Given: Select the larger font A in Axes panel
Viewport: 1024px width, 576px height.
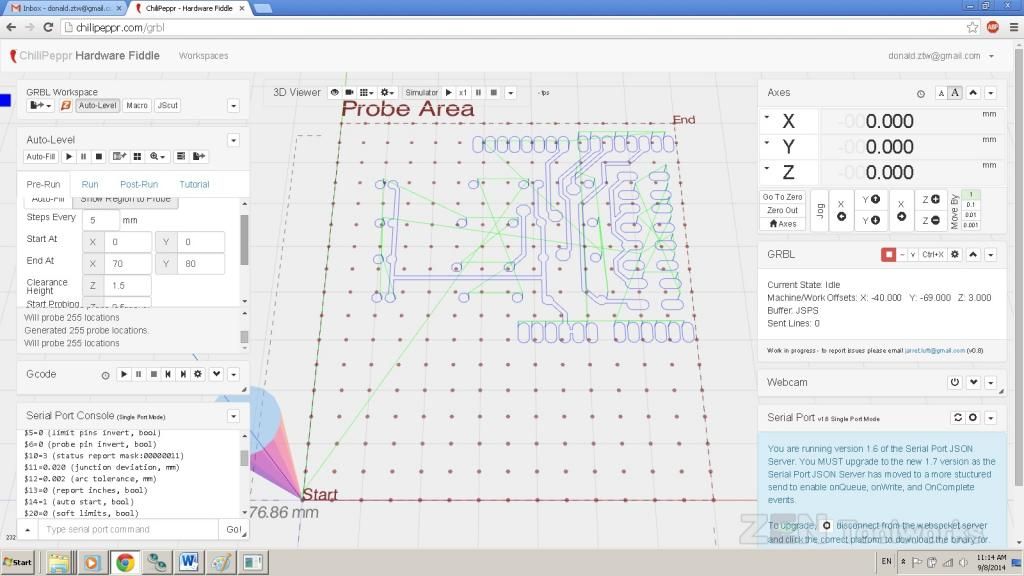Looking at the screenshot, I should tap(955, 93).
